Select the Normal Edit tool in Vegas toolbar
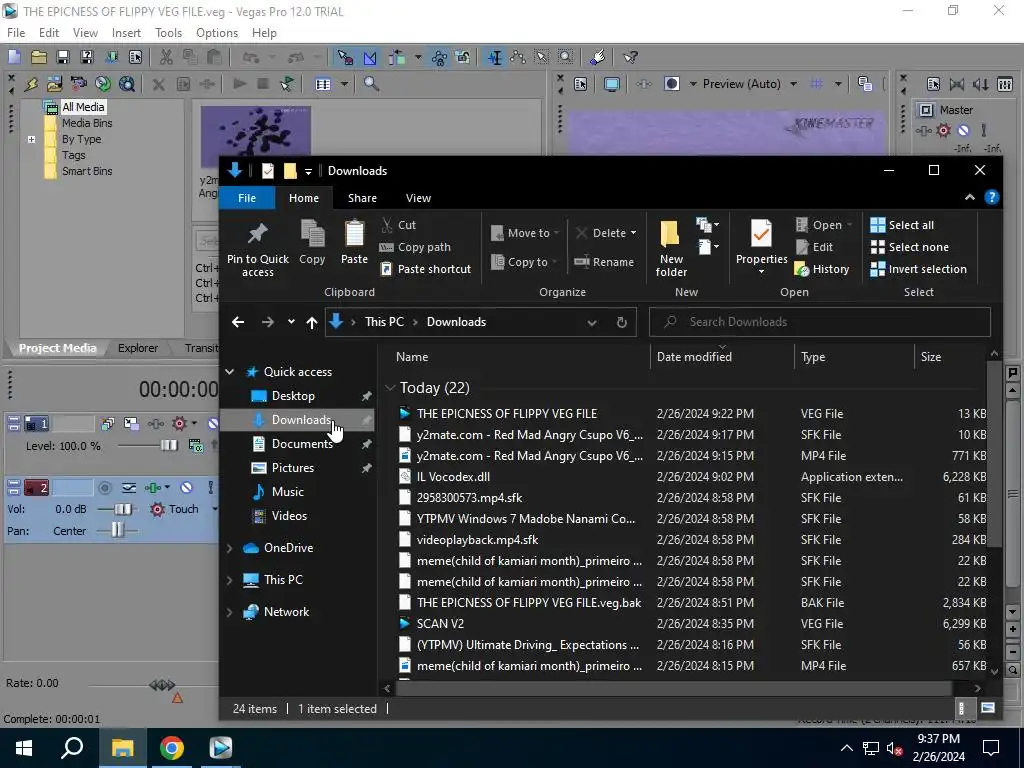1024x768 pixels. (495, 57)
